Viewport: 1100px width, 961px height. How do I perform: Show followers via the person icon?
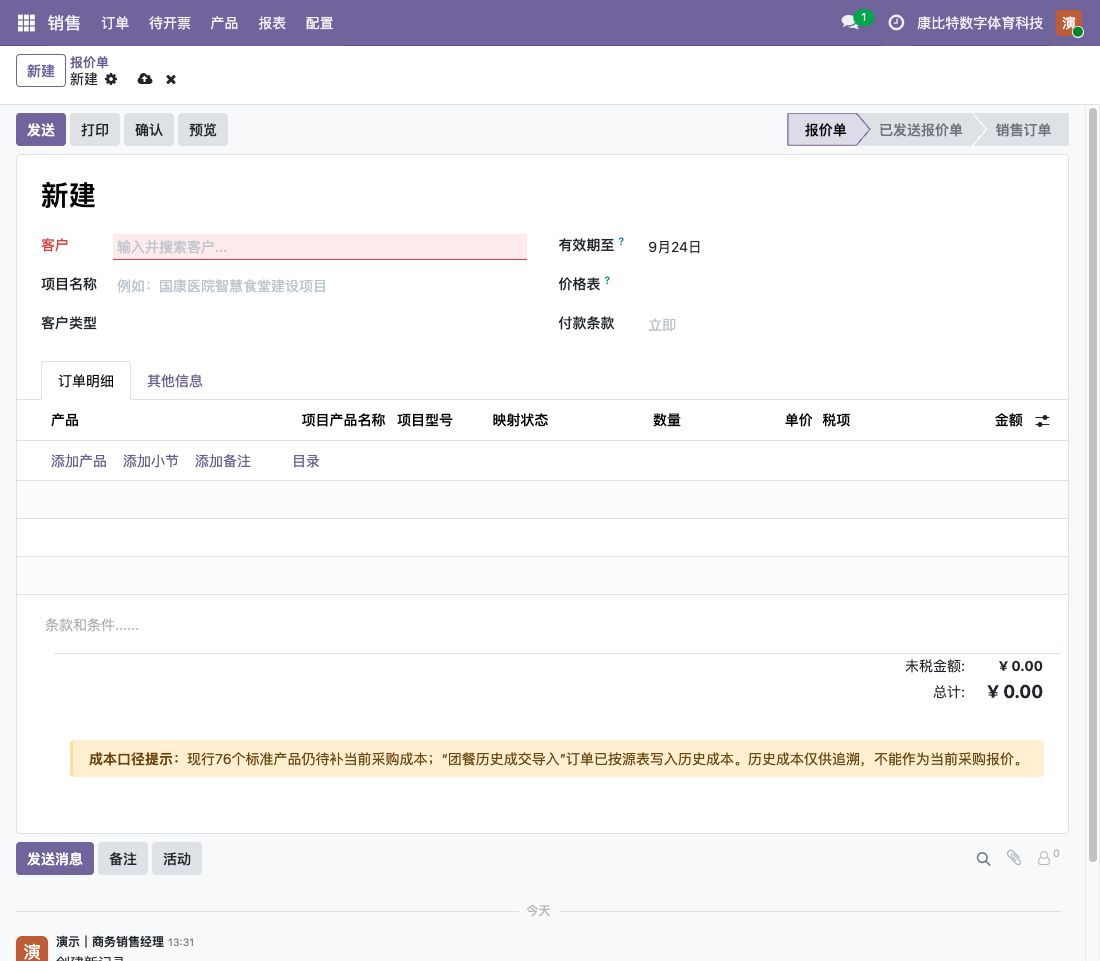tap(1047, 858)
